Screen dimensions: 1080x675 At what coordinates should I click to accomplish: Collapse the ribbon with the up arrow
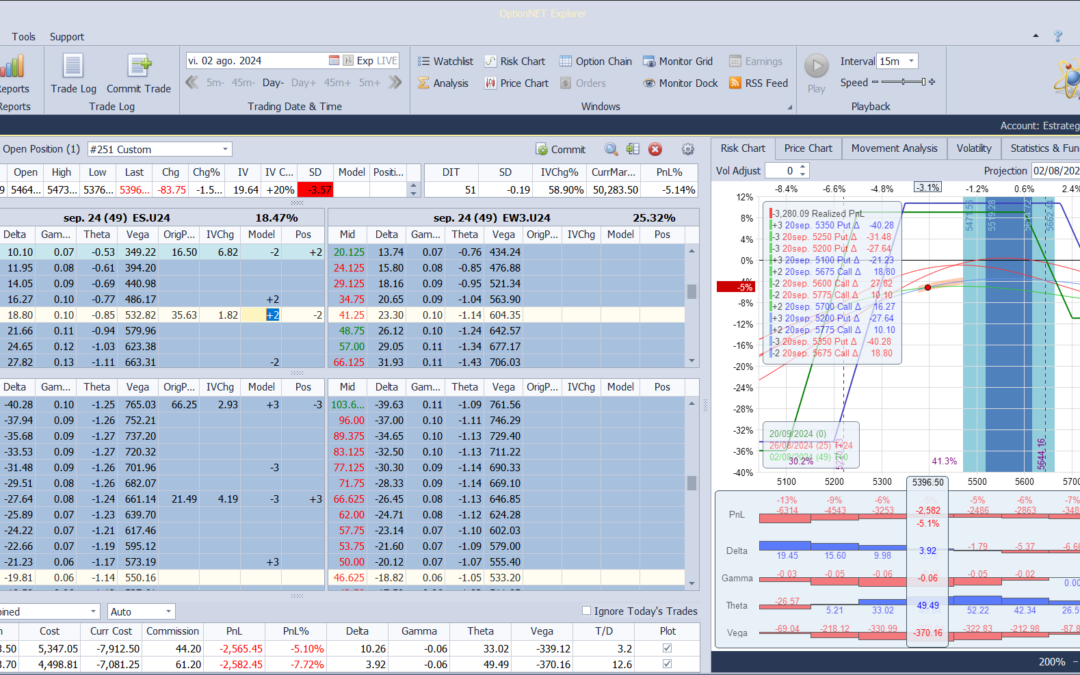(x=1035, y=36)
